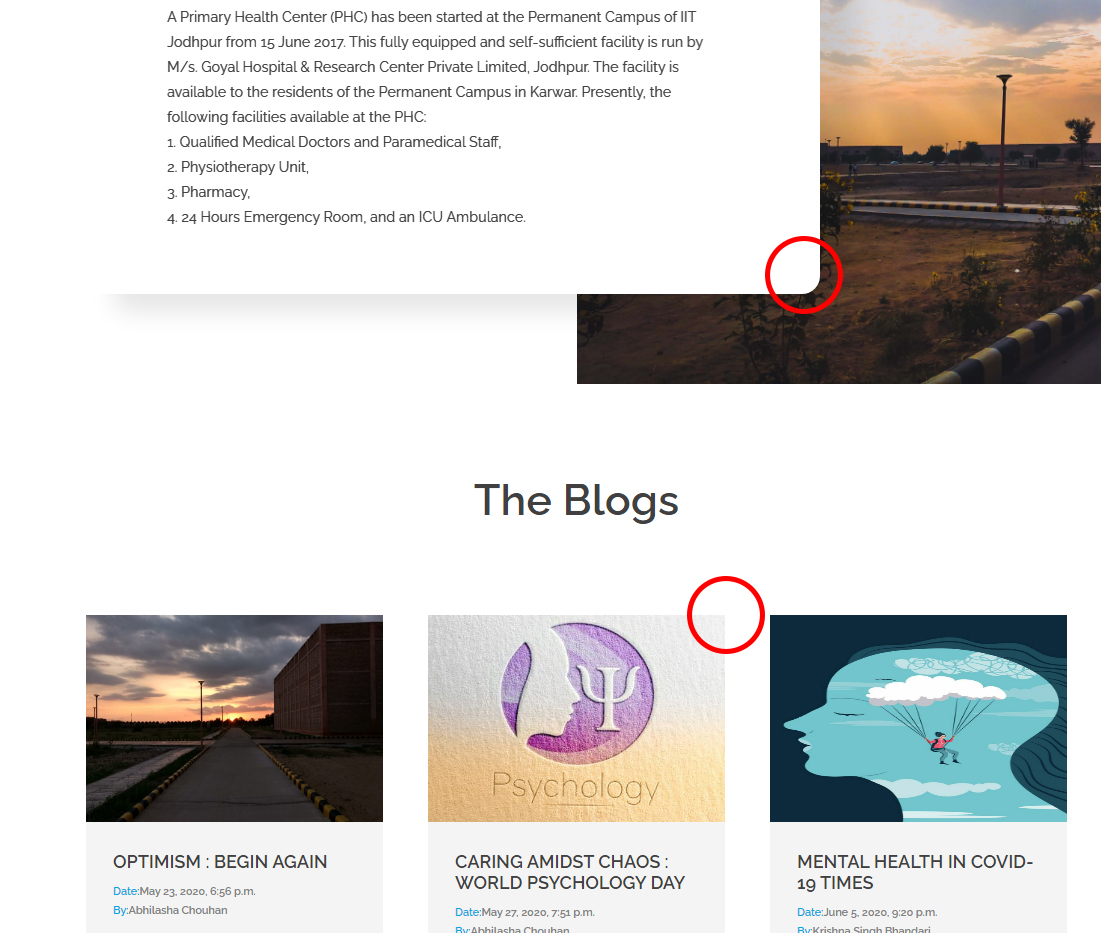This screenshot has height=933, width=1101.
Task: Click the parachute head illustration thumbnail
Action: (918, 718)
